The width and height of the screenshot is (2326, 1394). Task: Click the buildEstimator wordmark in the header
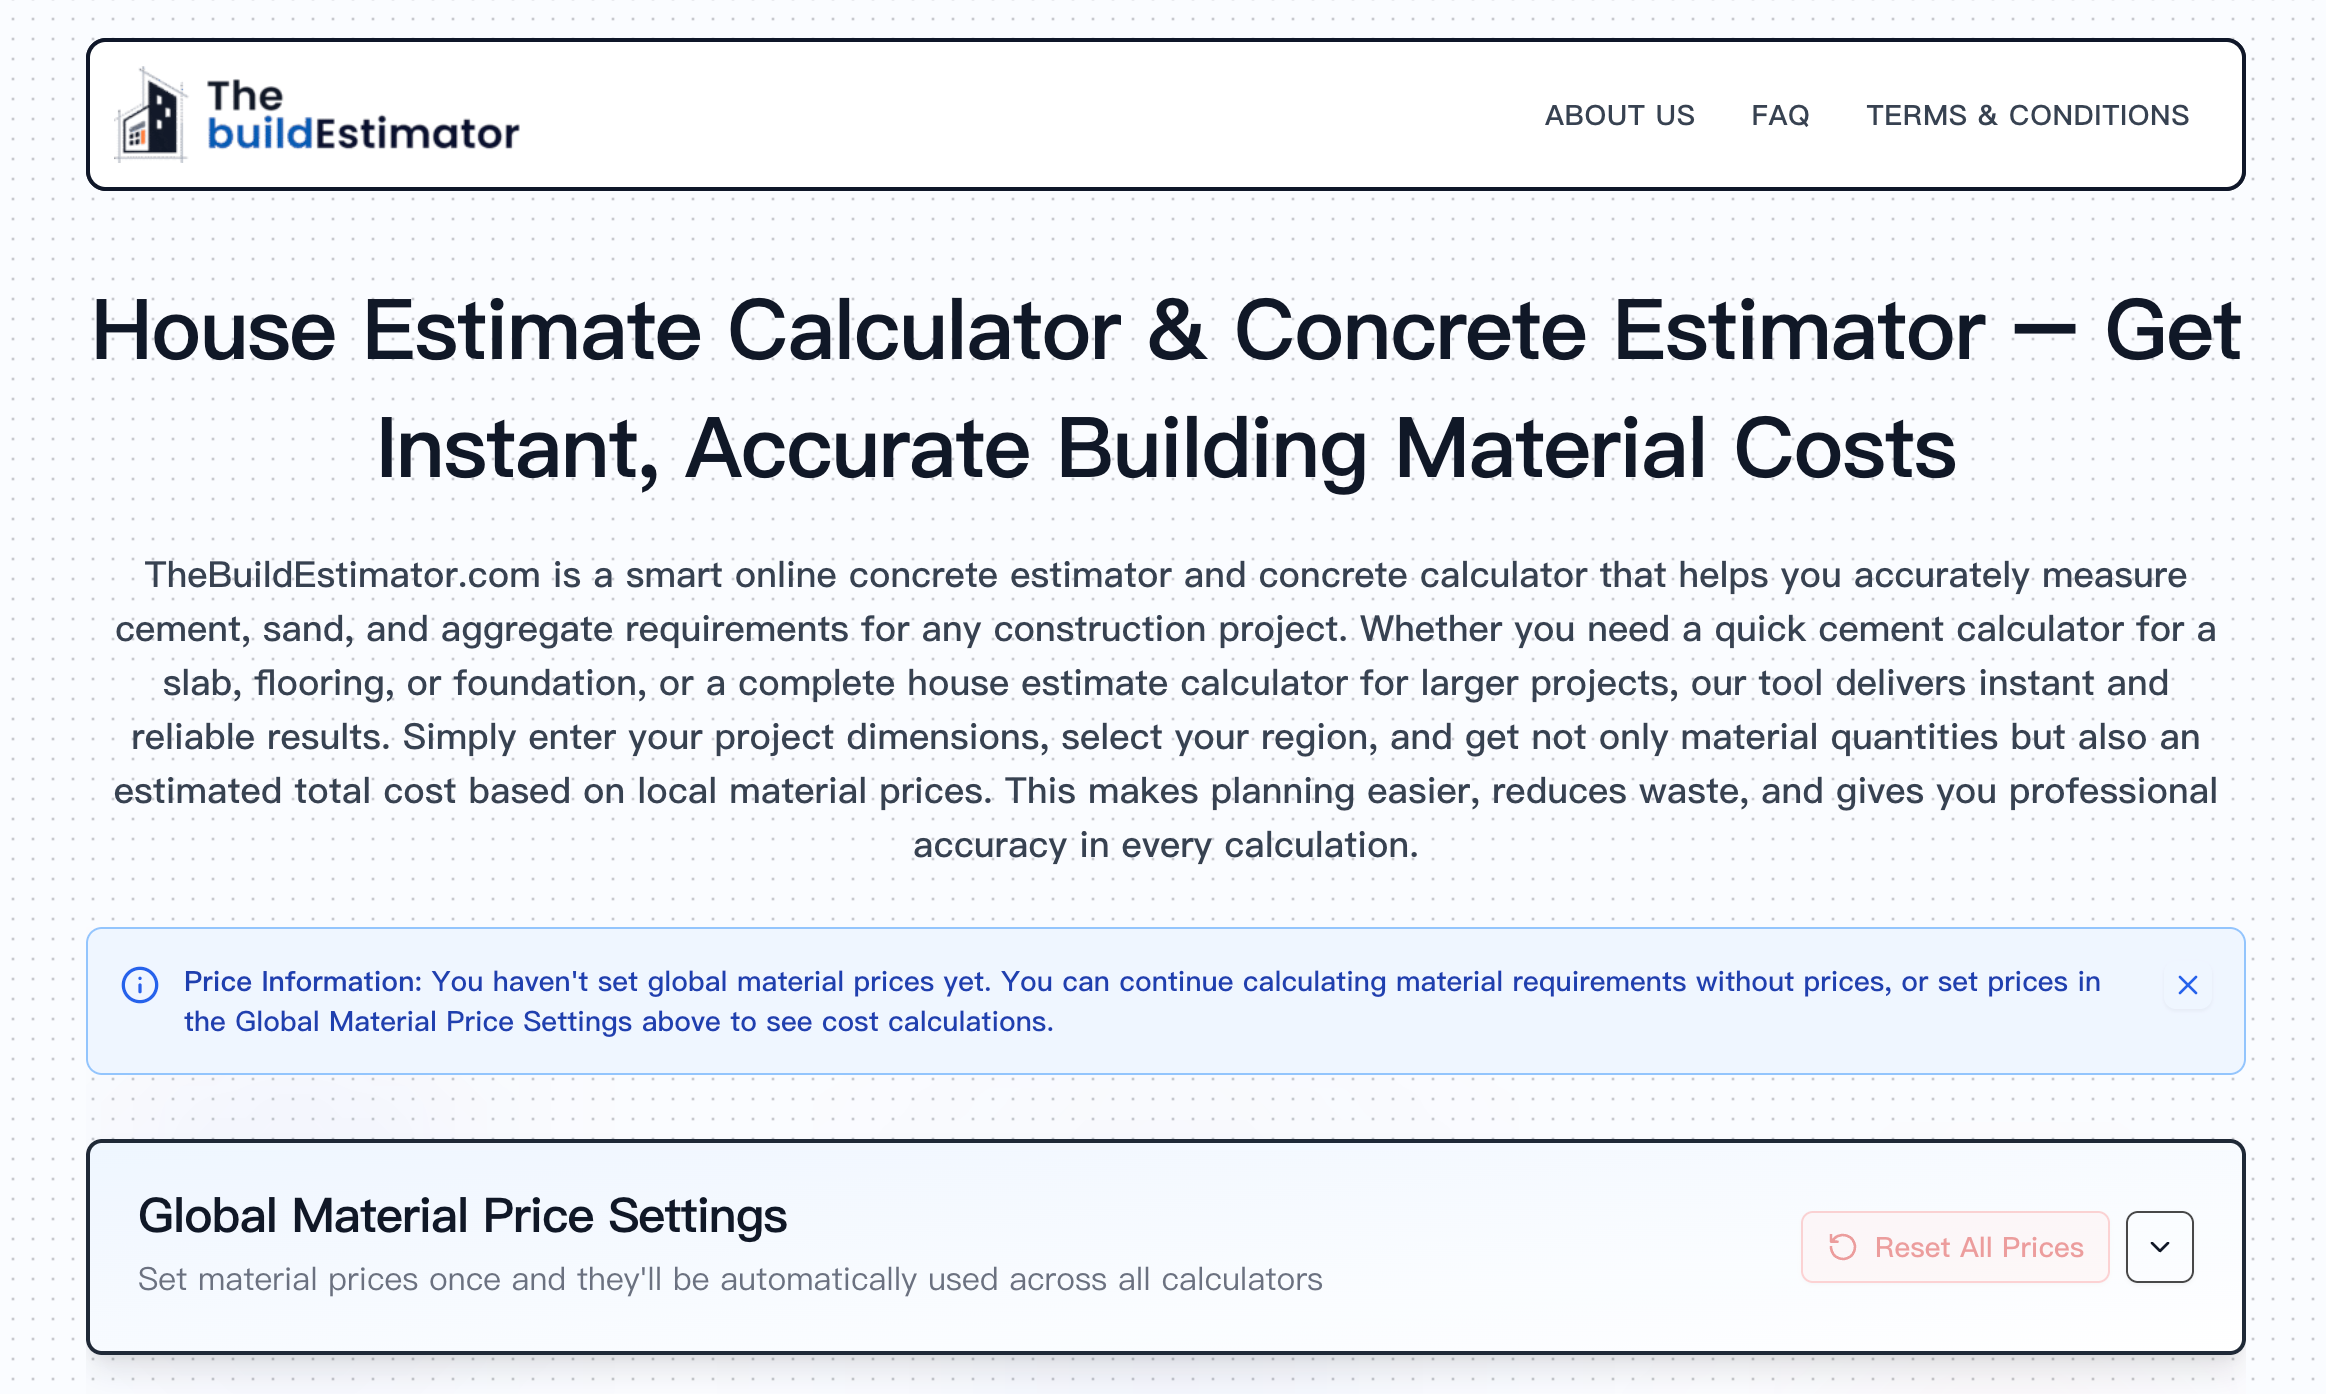[363, 134]
